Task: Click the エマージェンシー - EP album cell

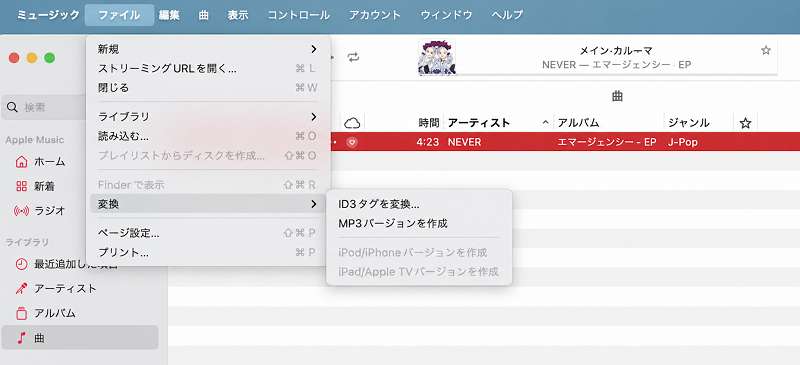Action: tap(607, 142)
